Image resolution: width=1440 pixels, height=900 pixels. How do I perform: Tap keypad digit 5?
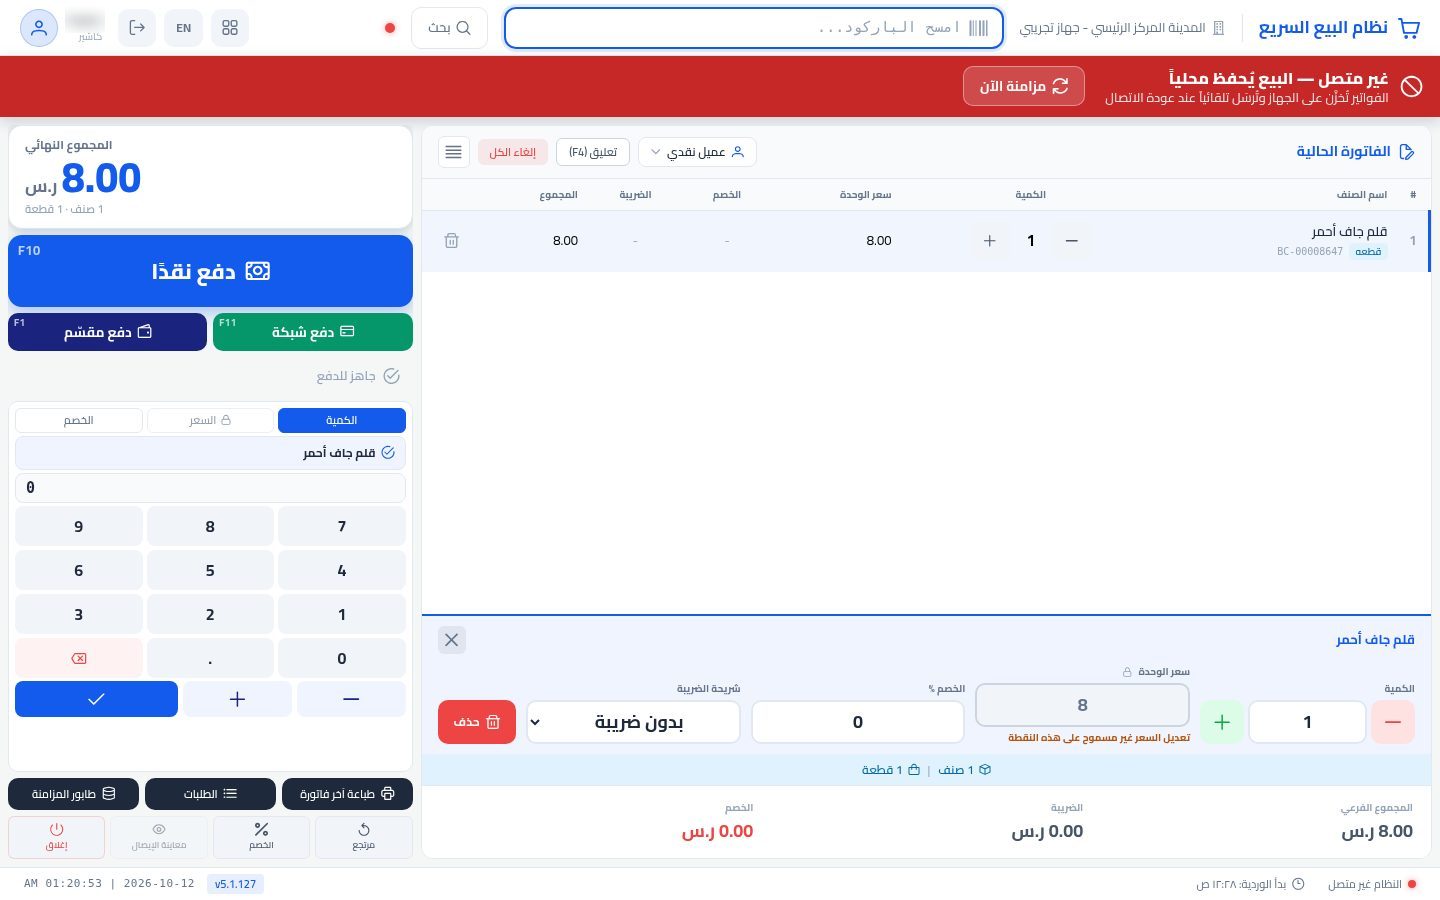click(x=210, y=570)
